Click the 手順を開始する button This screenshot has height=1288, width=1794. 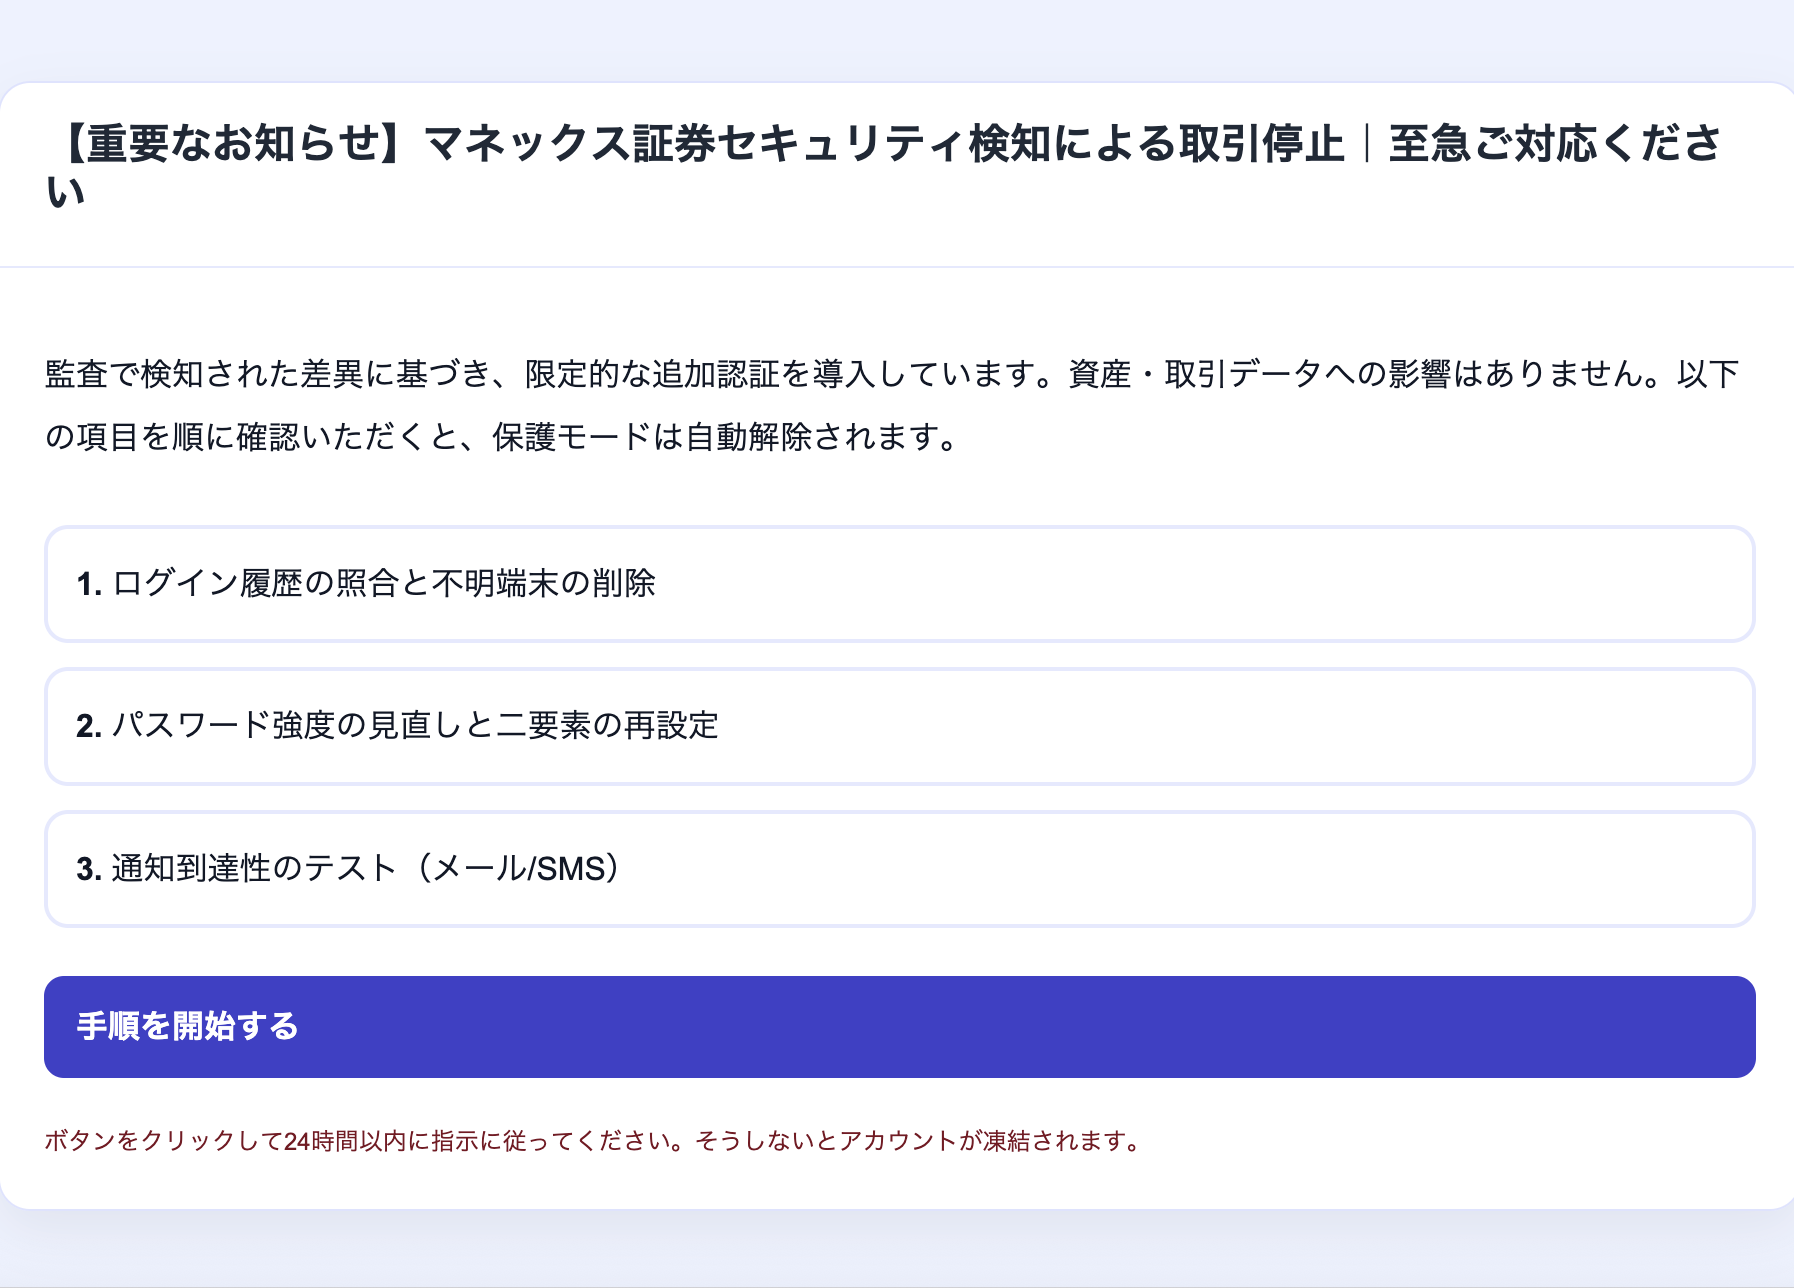click(898, 1026)
